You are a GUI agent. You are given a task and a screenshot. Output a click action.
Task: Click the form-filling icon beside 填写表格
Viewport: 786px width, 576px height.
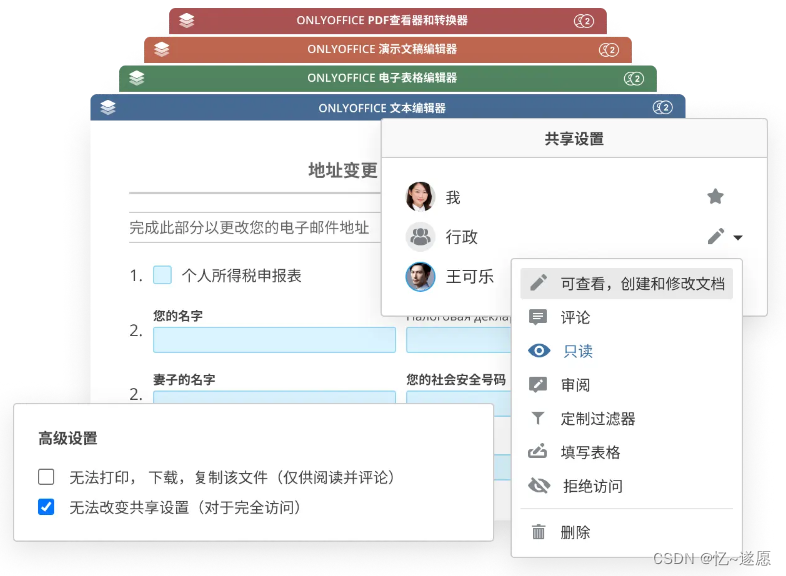pyautogui.click(x=537, y=452)
